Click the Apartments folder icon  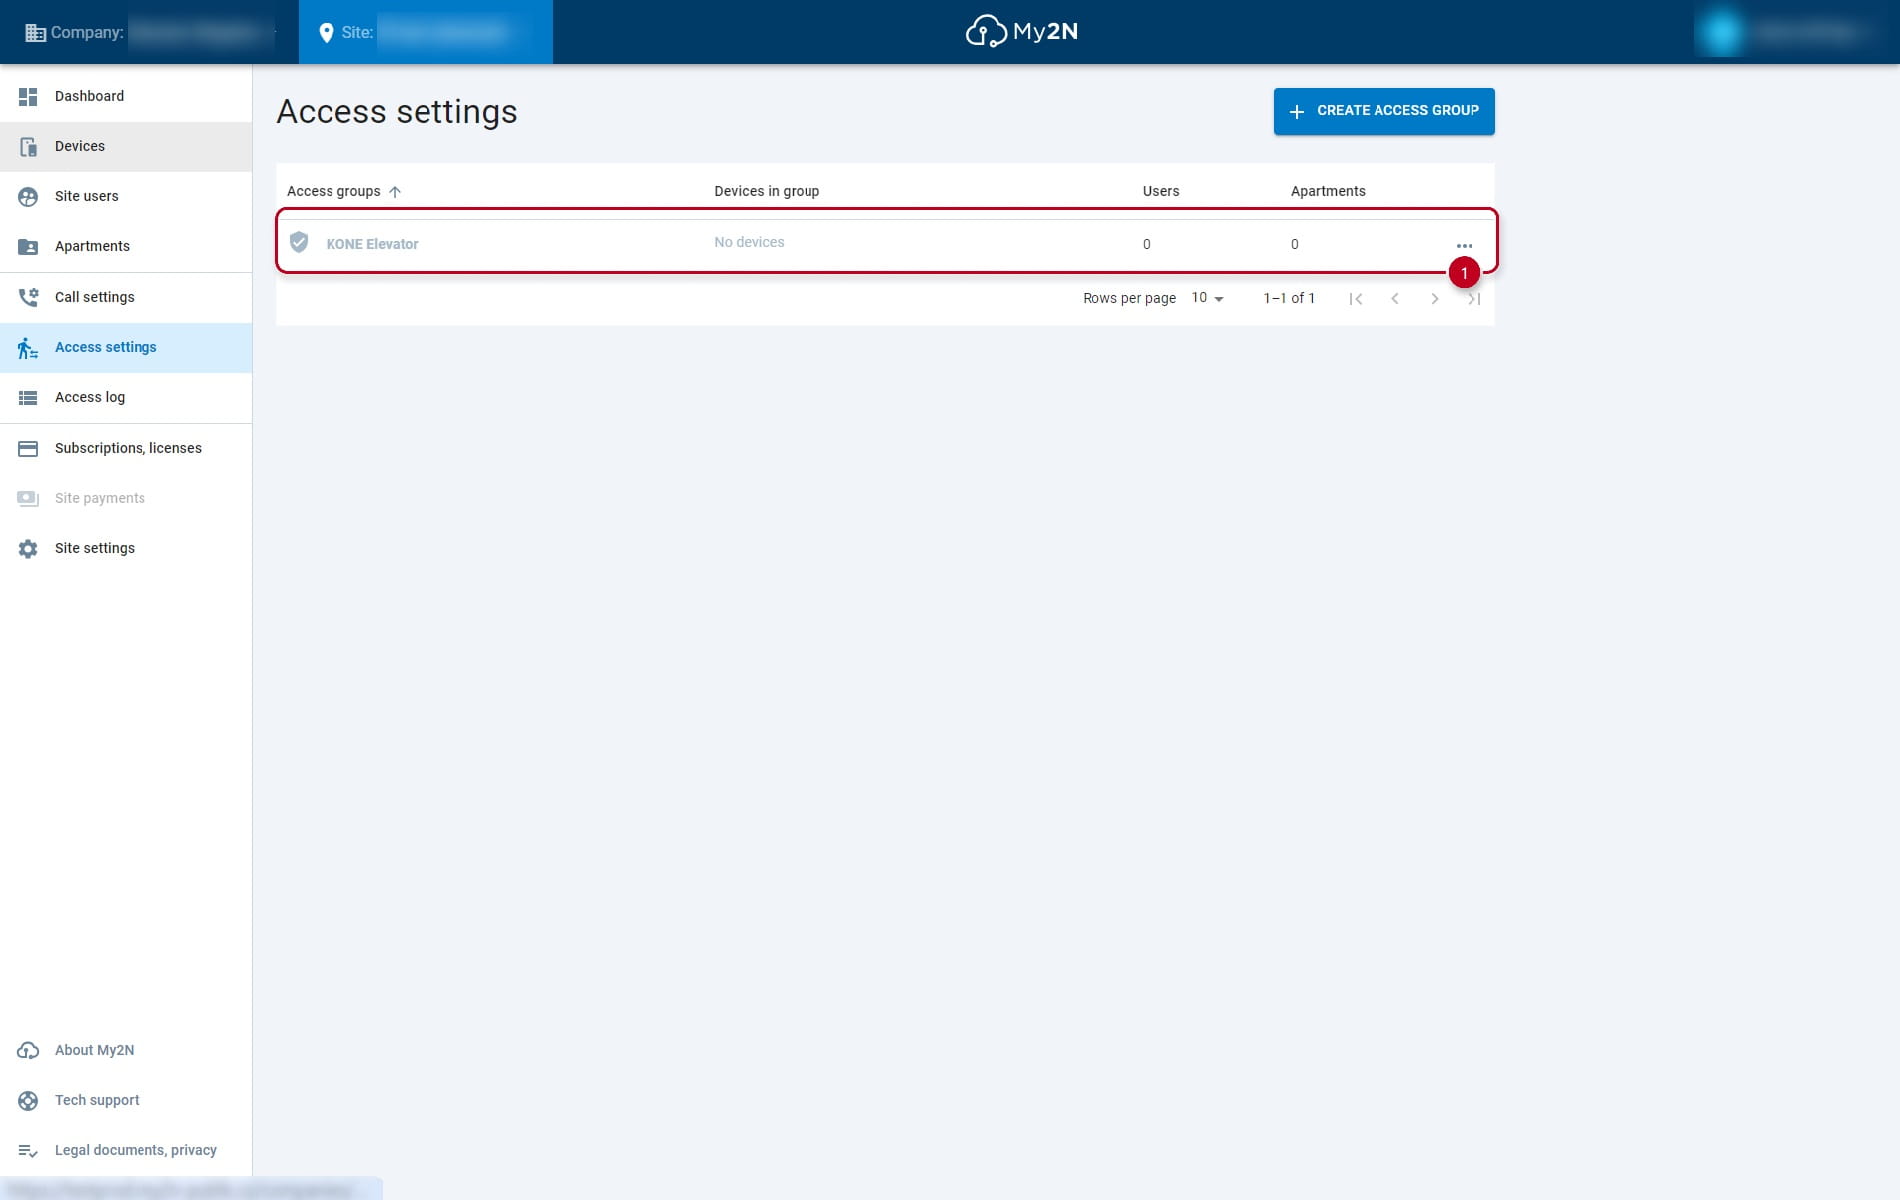[28, 247]
